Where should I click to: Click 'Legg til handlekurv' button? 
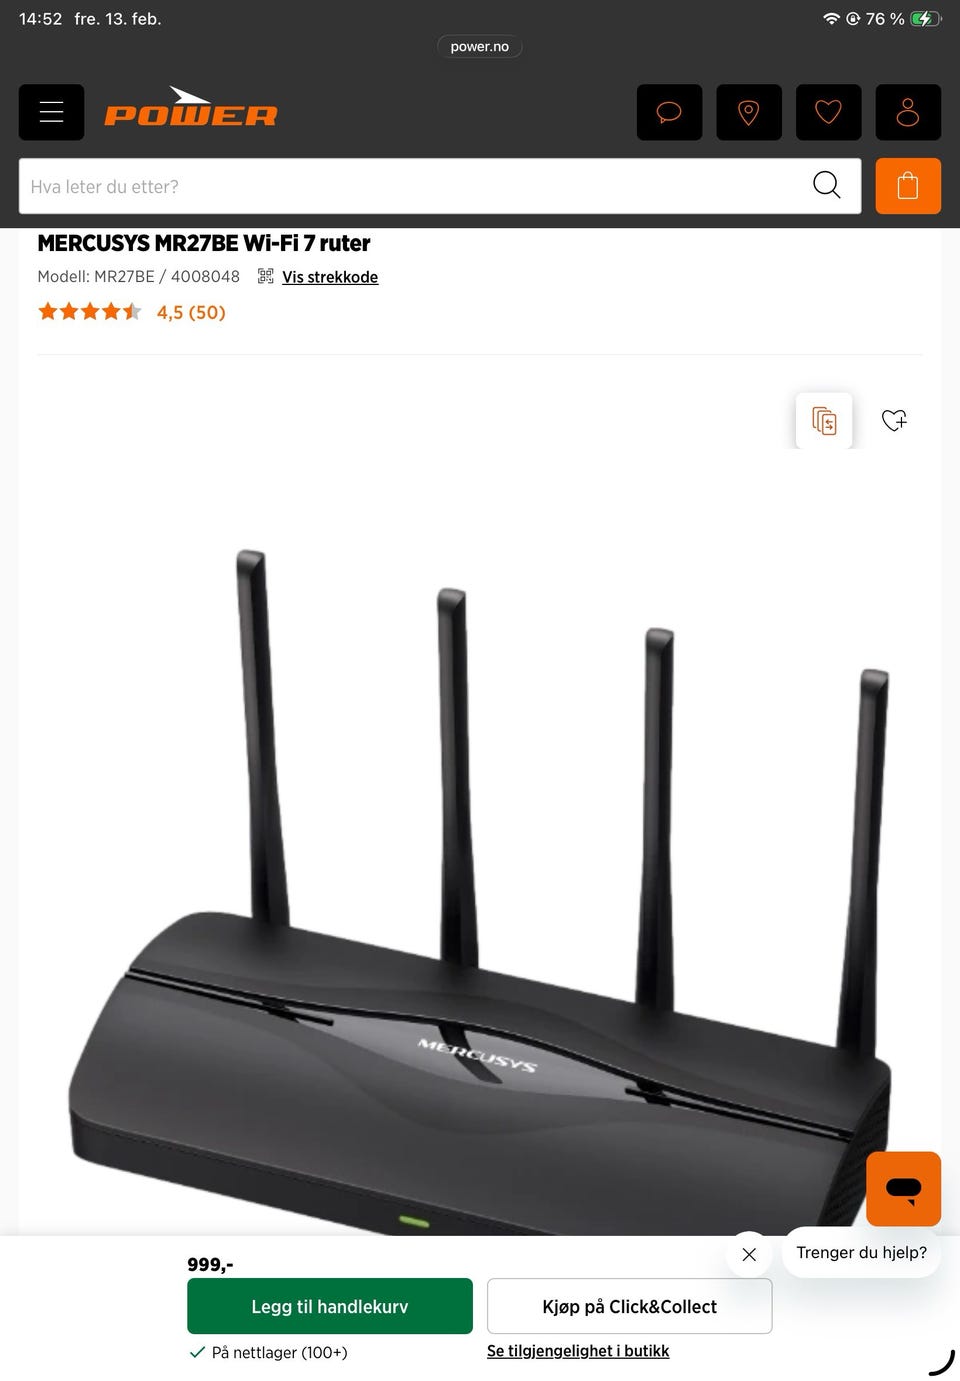(330, 1306)
